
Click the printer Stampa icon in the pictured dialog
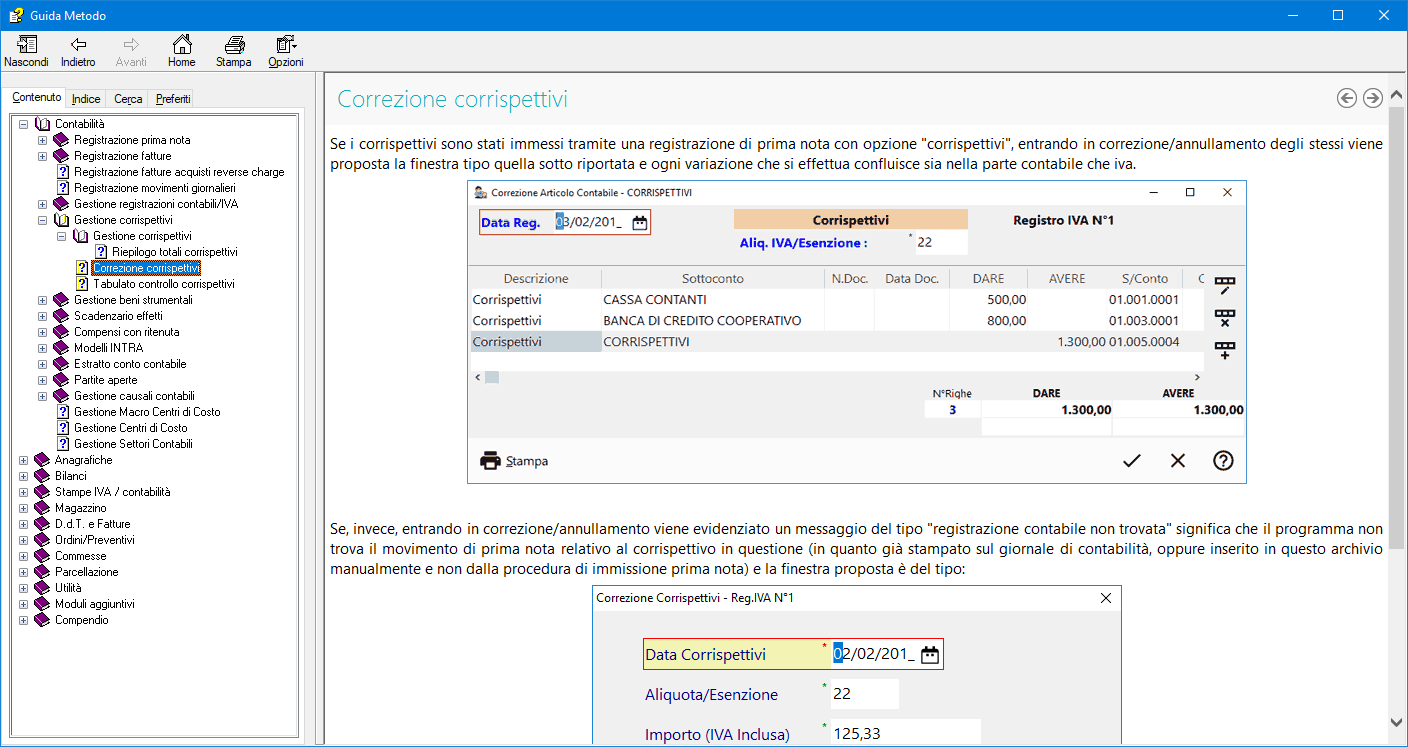click(490, 461)
